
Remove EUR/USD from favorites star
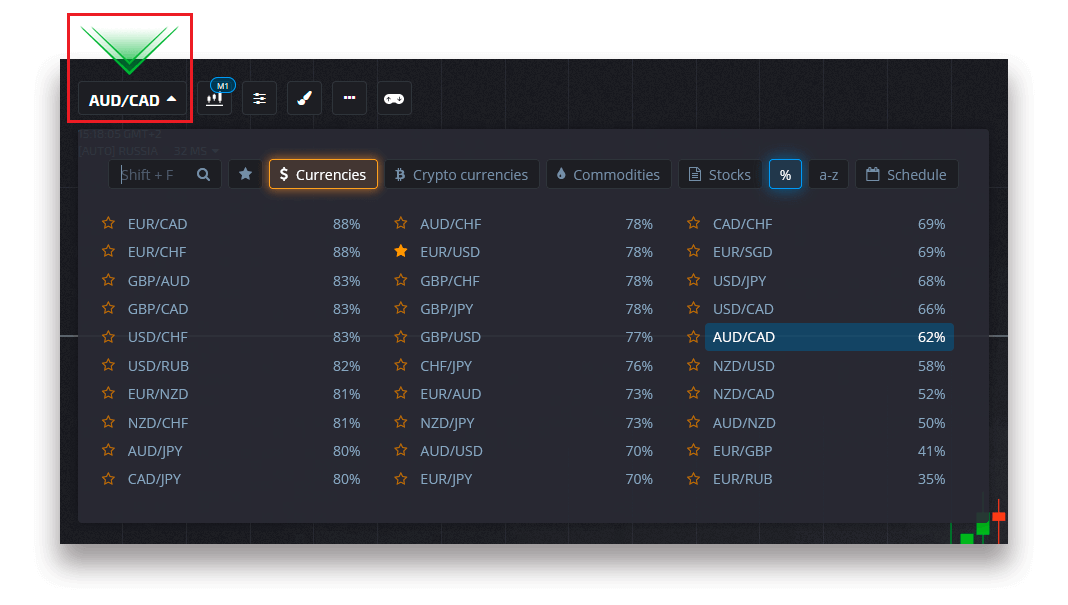[400, 251]
